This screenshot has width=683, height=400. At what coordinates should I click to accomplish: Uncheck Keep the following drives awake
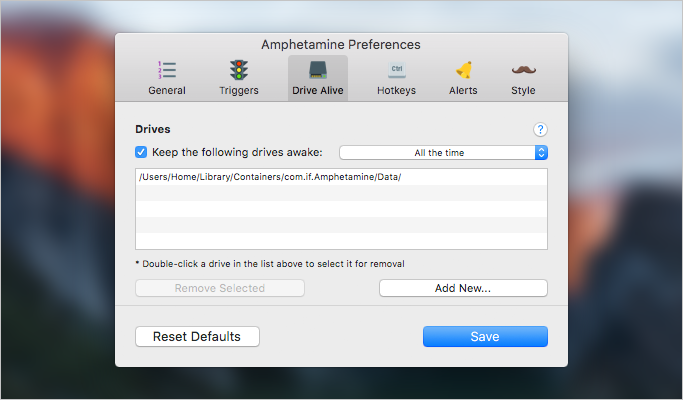click(x=141, y=152)
